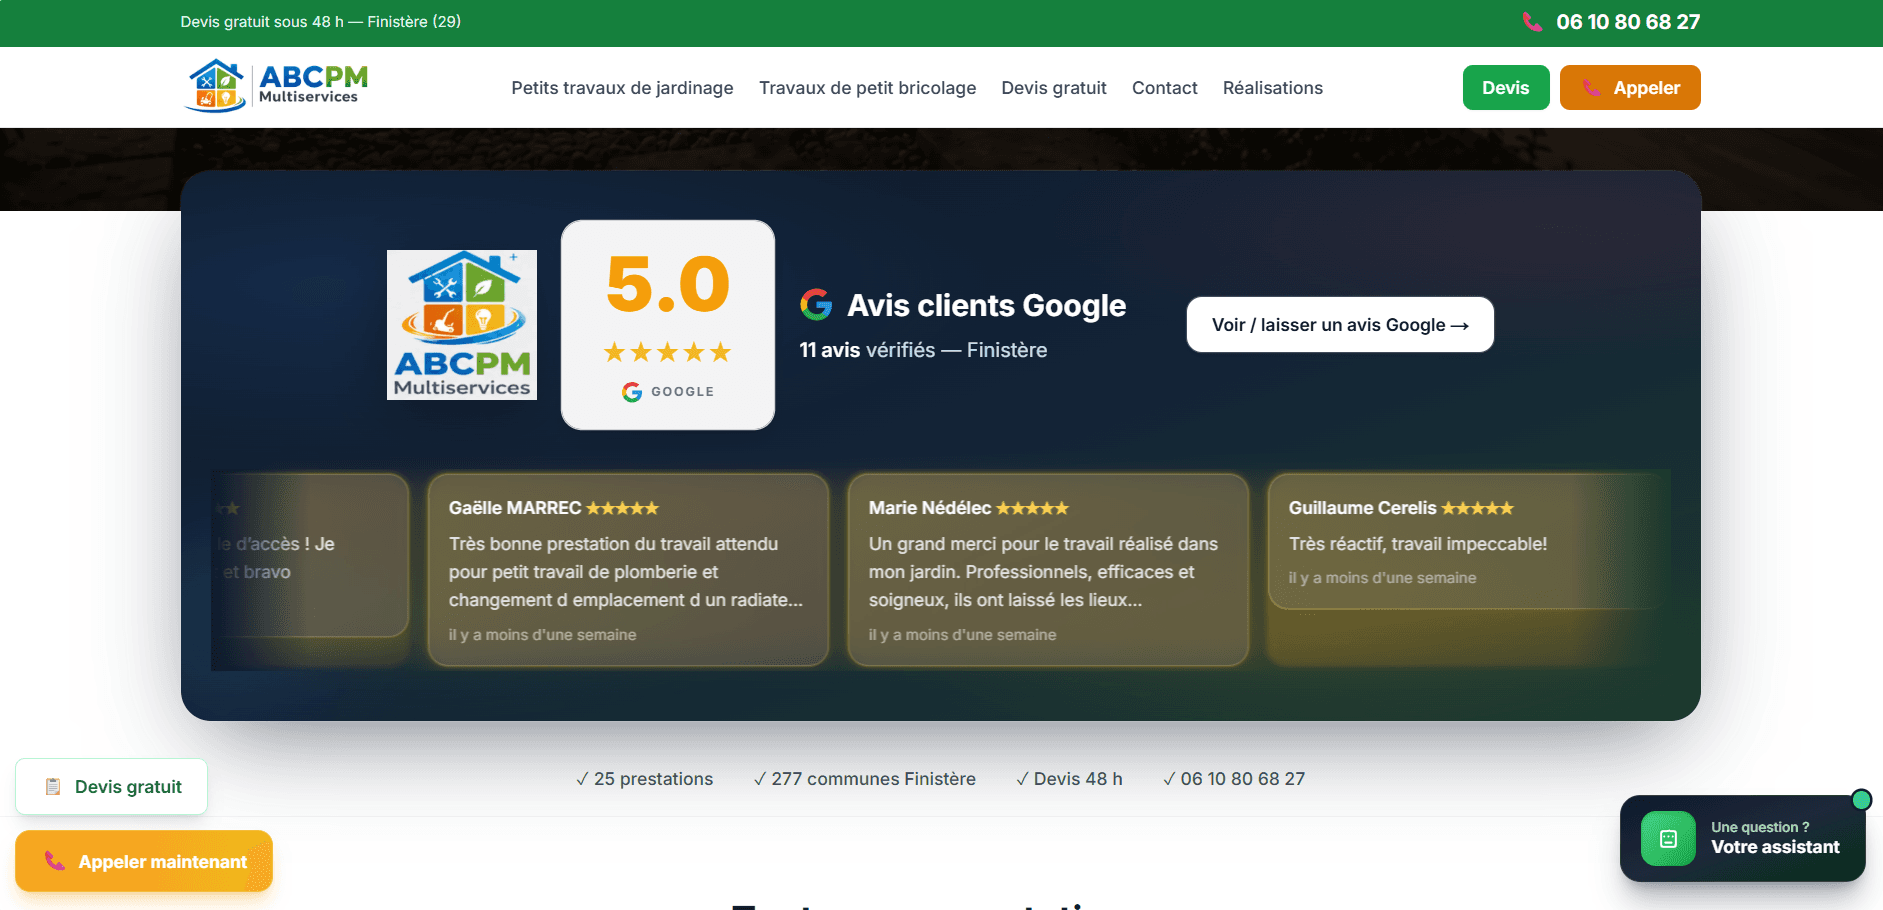This screenshot has height=910, width=1883.
Task: Open the Travaux de petit bricolage menu
Action: (867, 88)
